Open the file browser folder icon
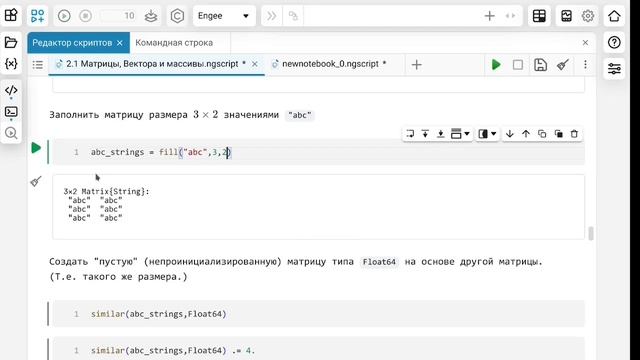 point(11,42)
